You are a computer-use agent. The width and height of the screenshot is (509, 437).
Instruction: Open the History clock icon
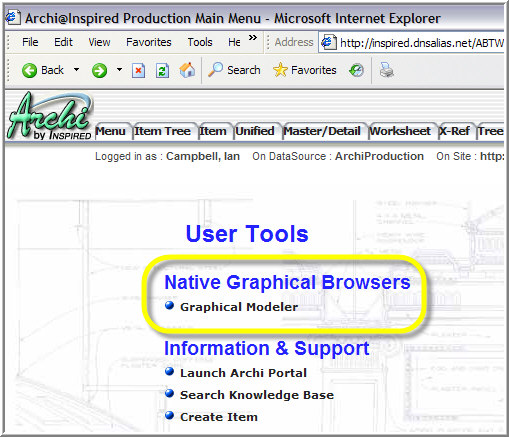356,70
